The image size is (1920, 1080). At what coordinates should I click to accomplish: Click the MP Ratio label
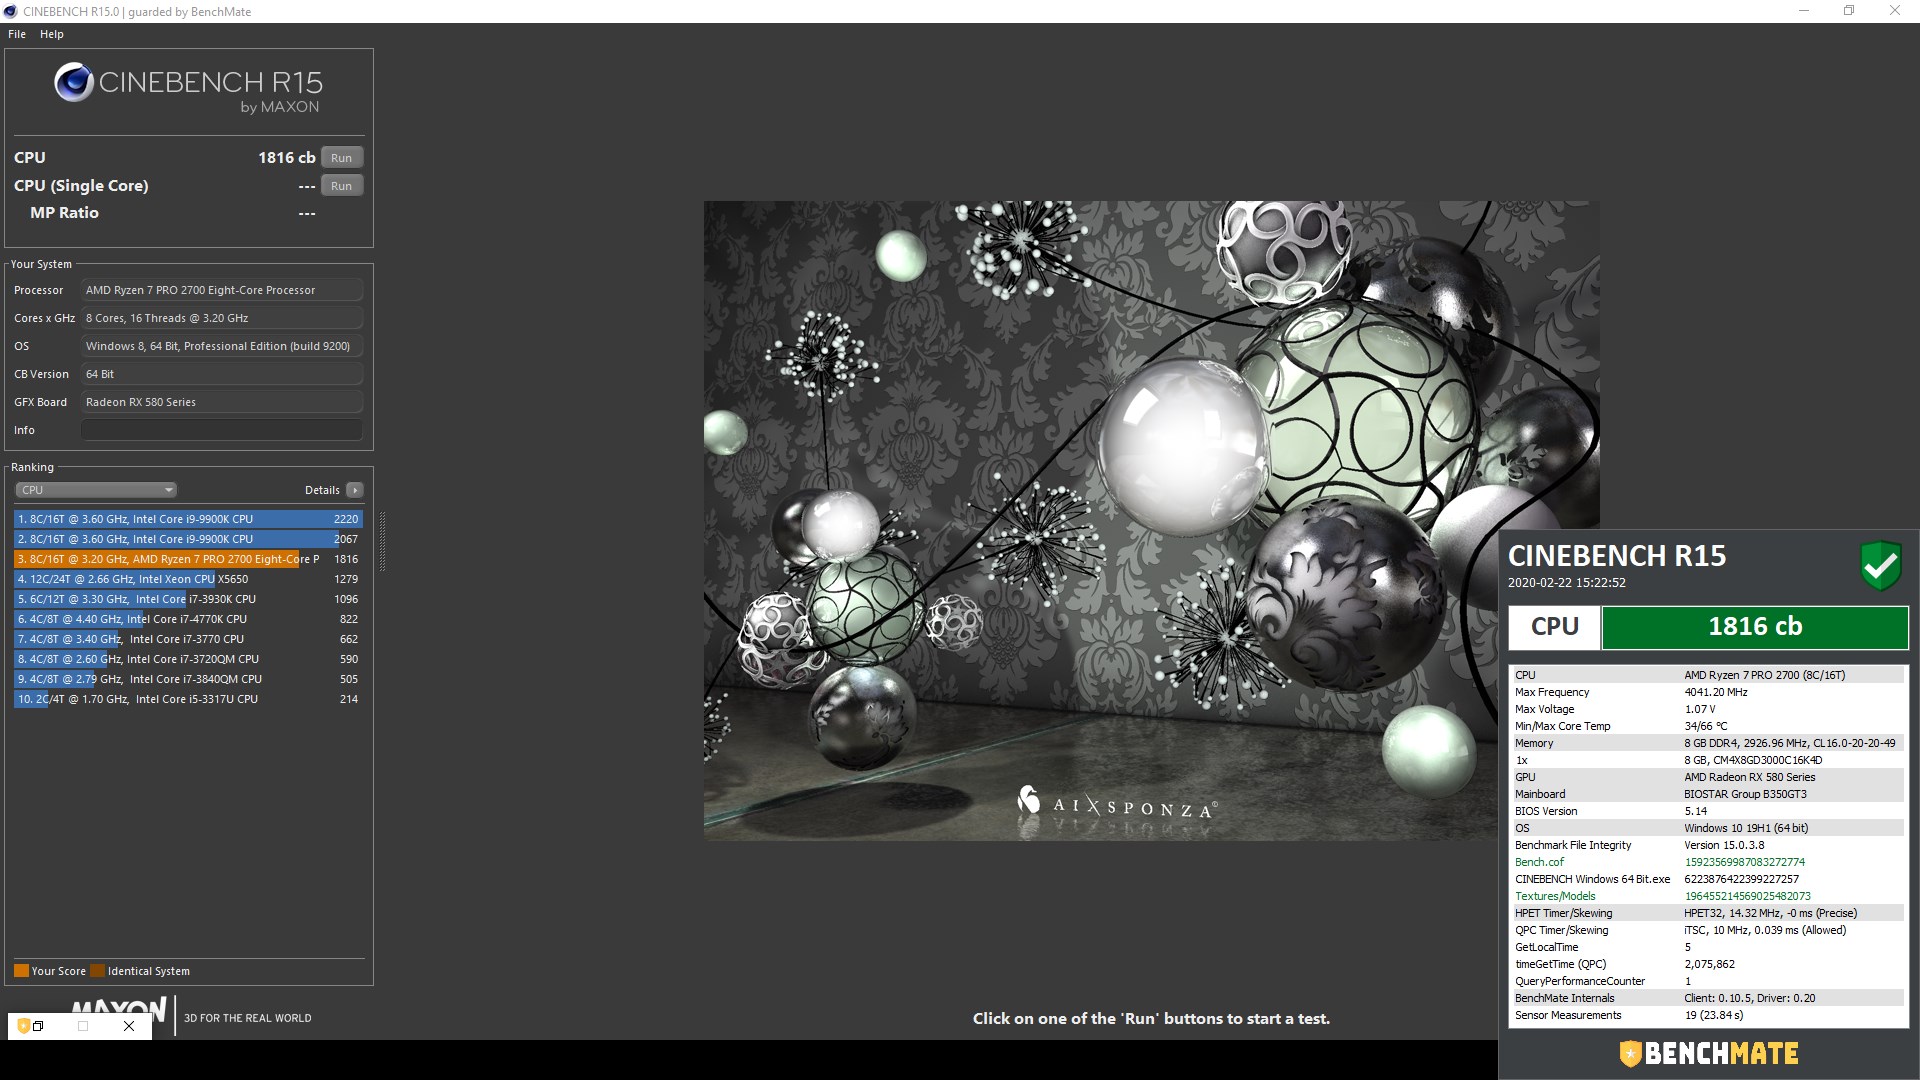point(64,213)
